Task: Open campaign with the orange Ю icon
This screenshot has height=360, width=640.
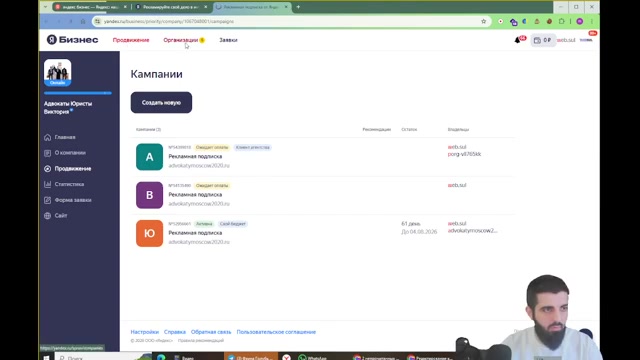Action: (149, 233)
